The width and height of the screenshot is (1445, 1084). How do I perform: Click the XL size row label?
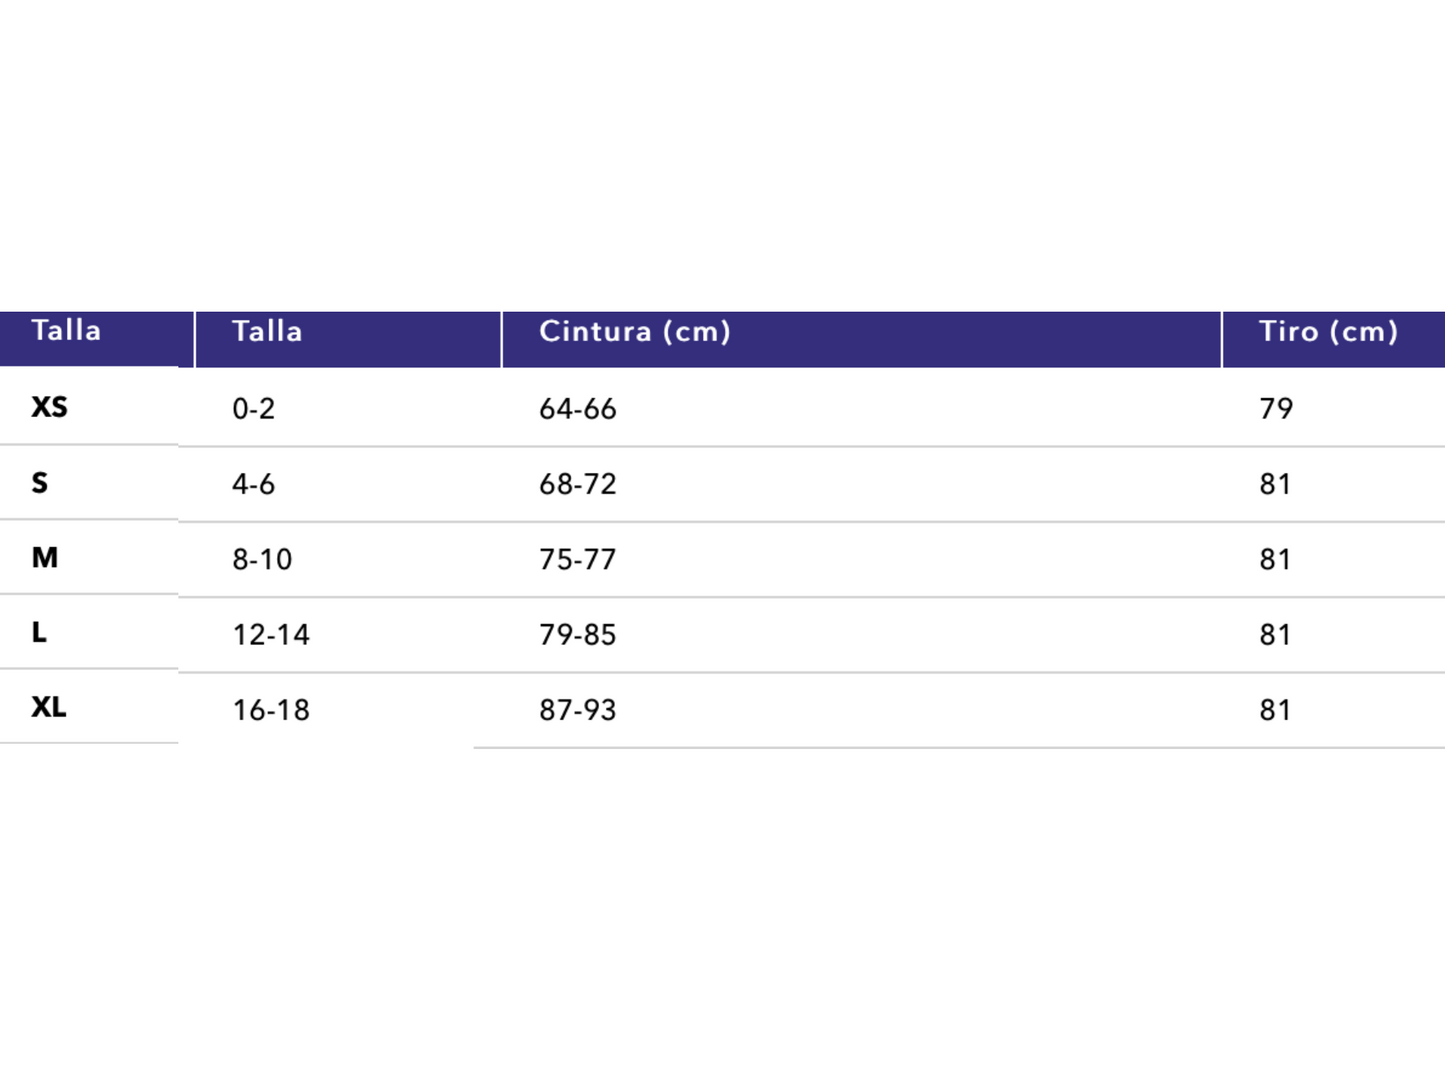[49, 707]
